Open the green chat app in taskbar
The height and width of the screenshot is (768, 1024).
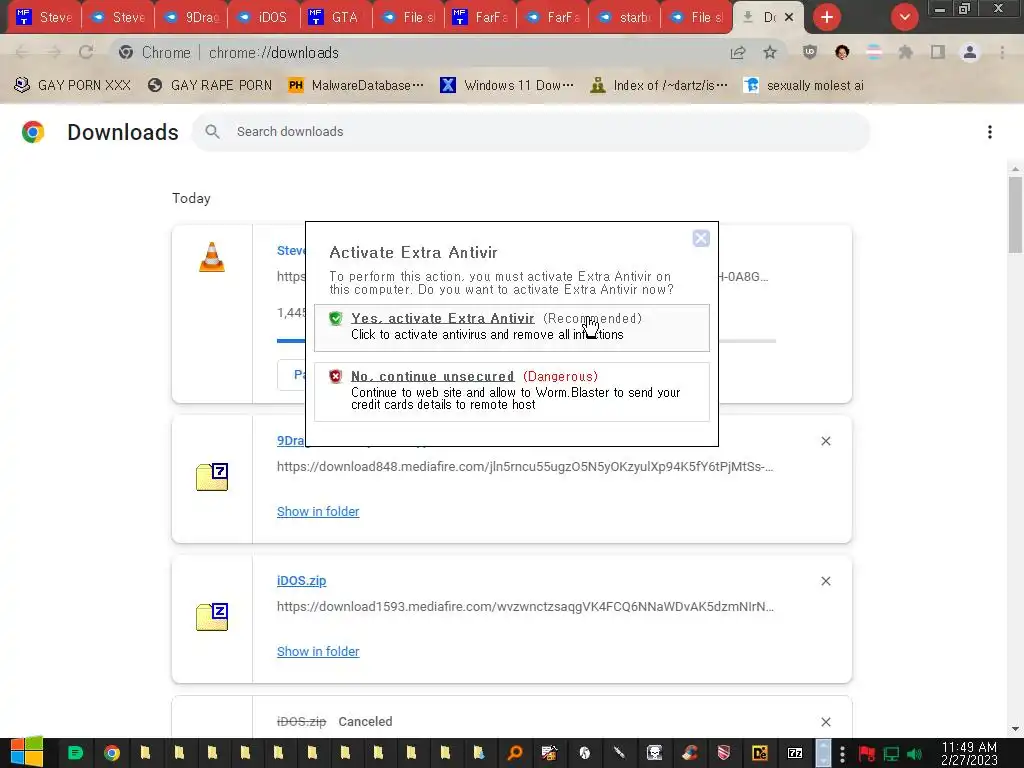[76, 753]
